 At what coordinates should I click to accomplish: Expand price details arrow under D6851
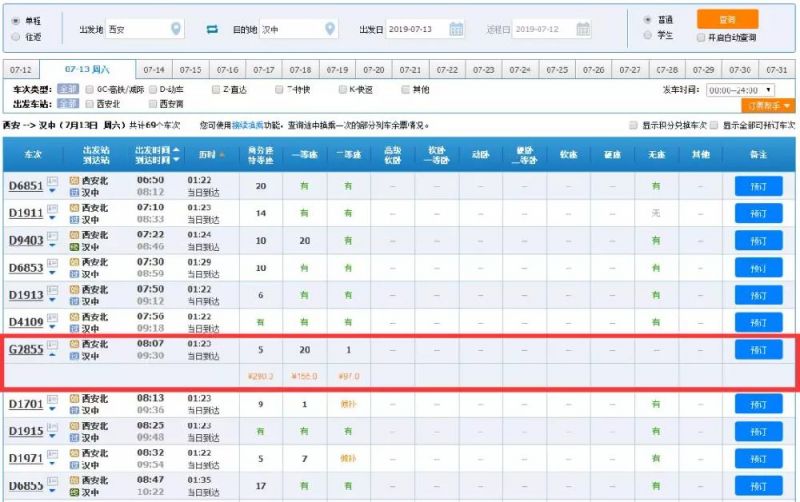click(x=52, y=191)
